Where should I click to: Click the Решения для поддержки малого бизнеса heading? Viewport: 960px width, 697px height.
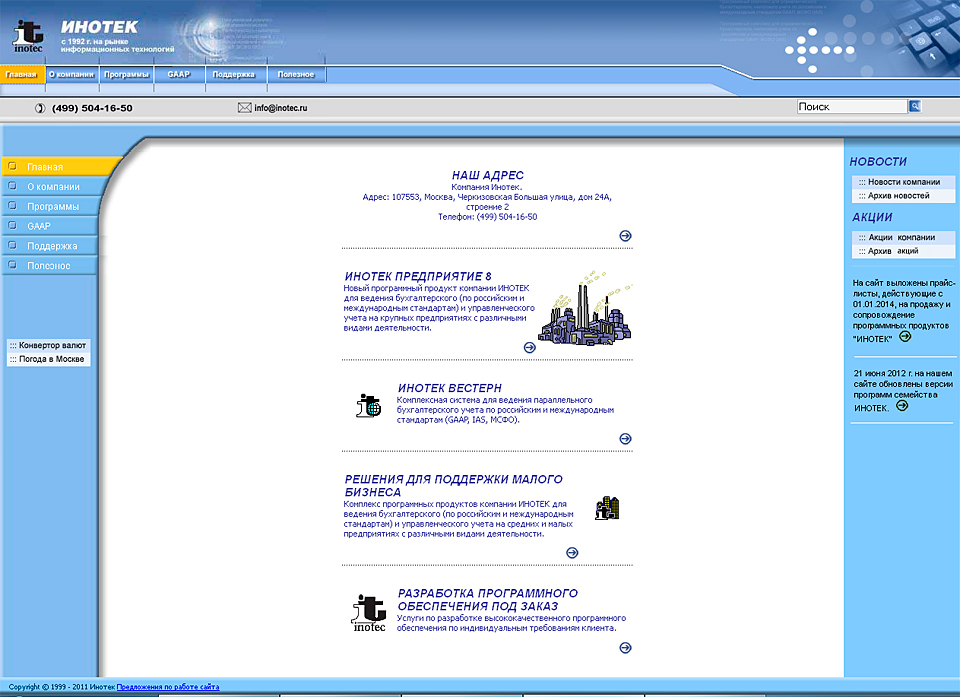[x=454, y=486]
